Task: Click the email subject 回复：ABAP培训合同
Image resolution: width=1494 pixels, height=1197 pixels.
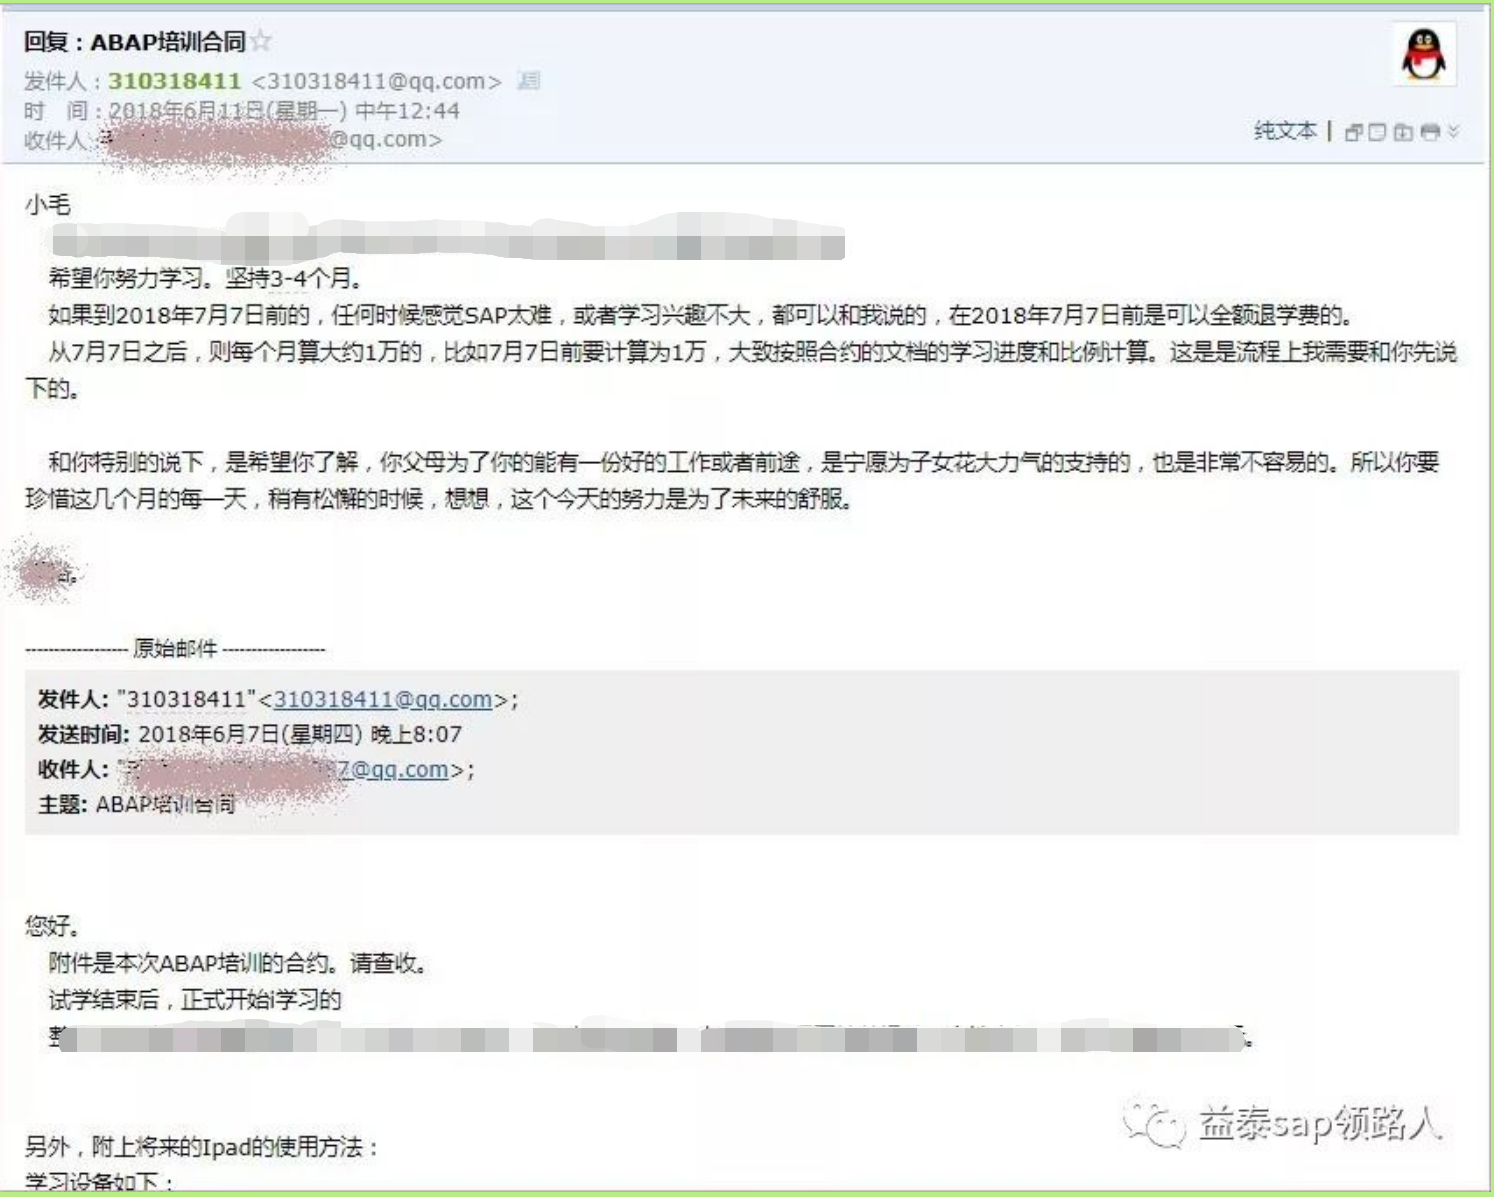Action: pyautogui.click(x=135, y=41)
